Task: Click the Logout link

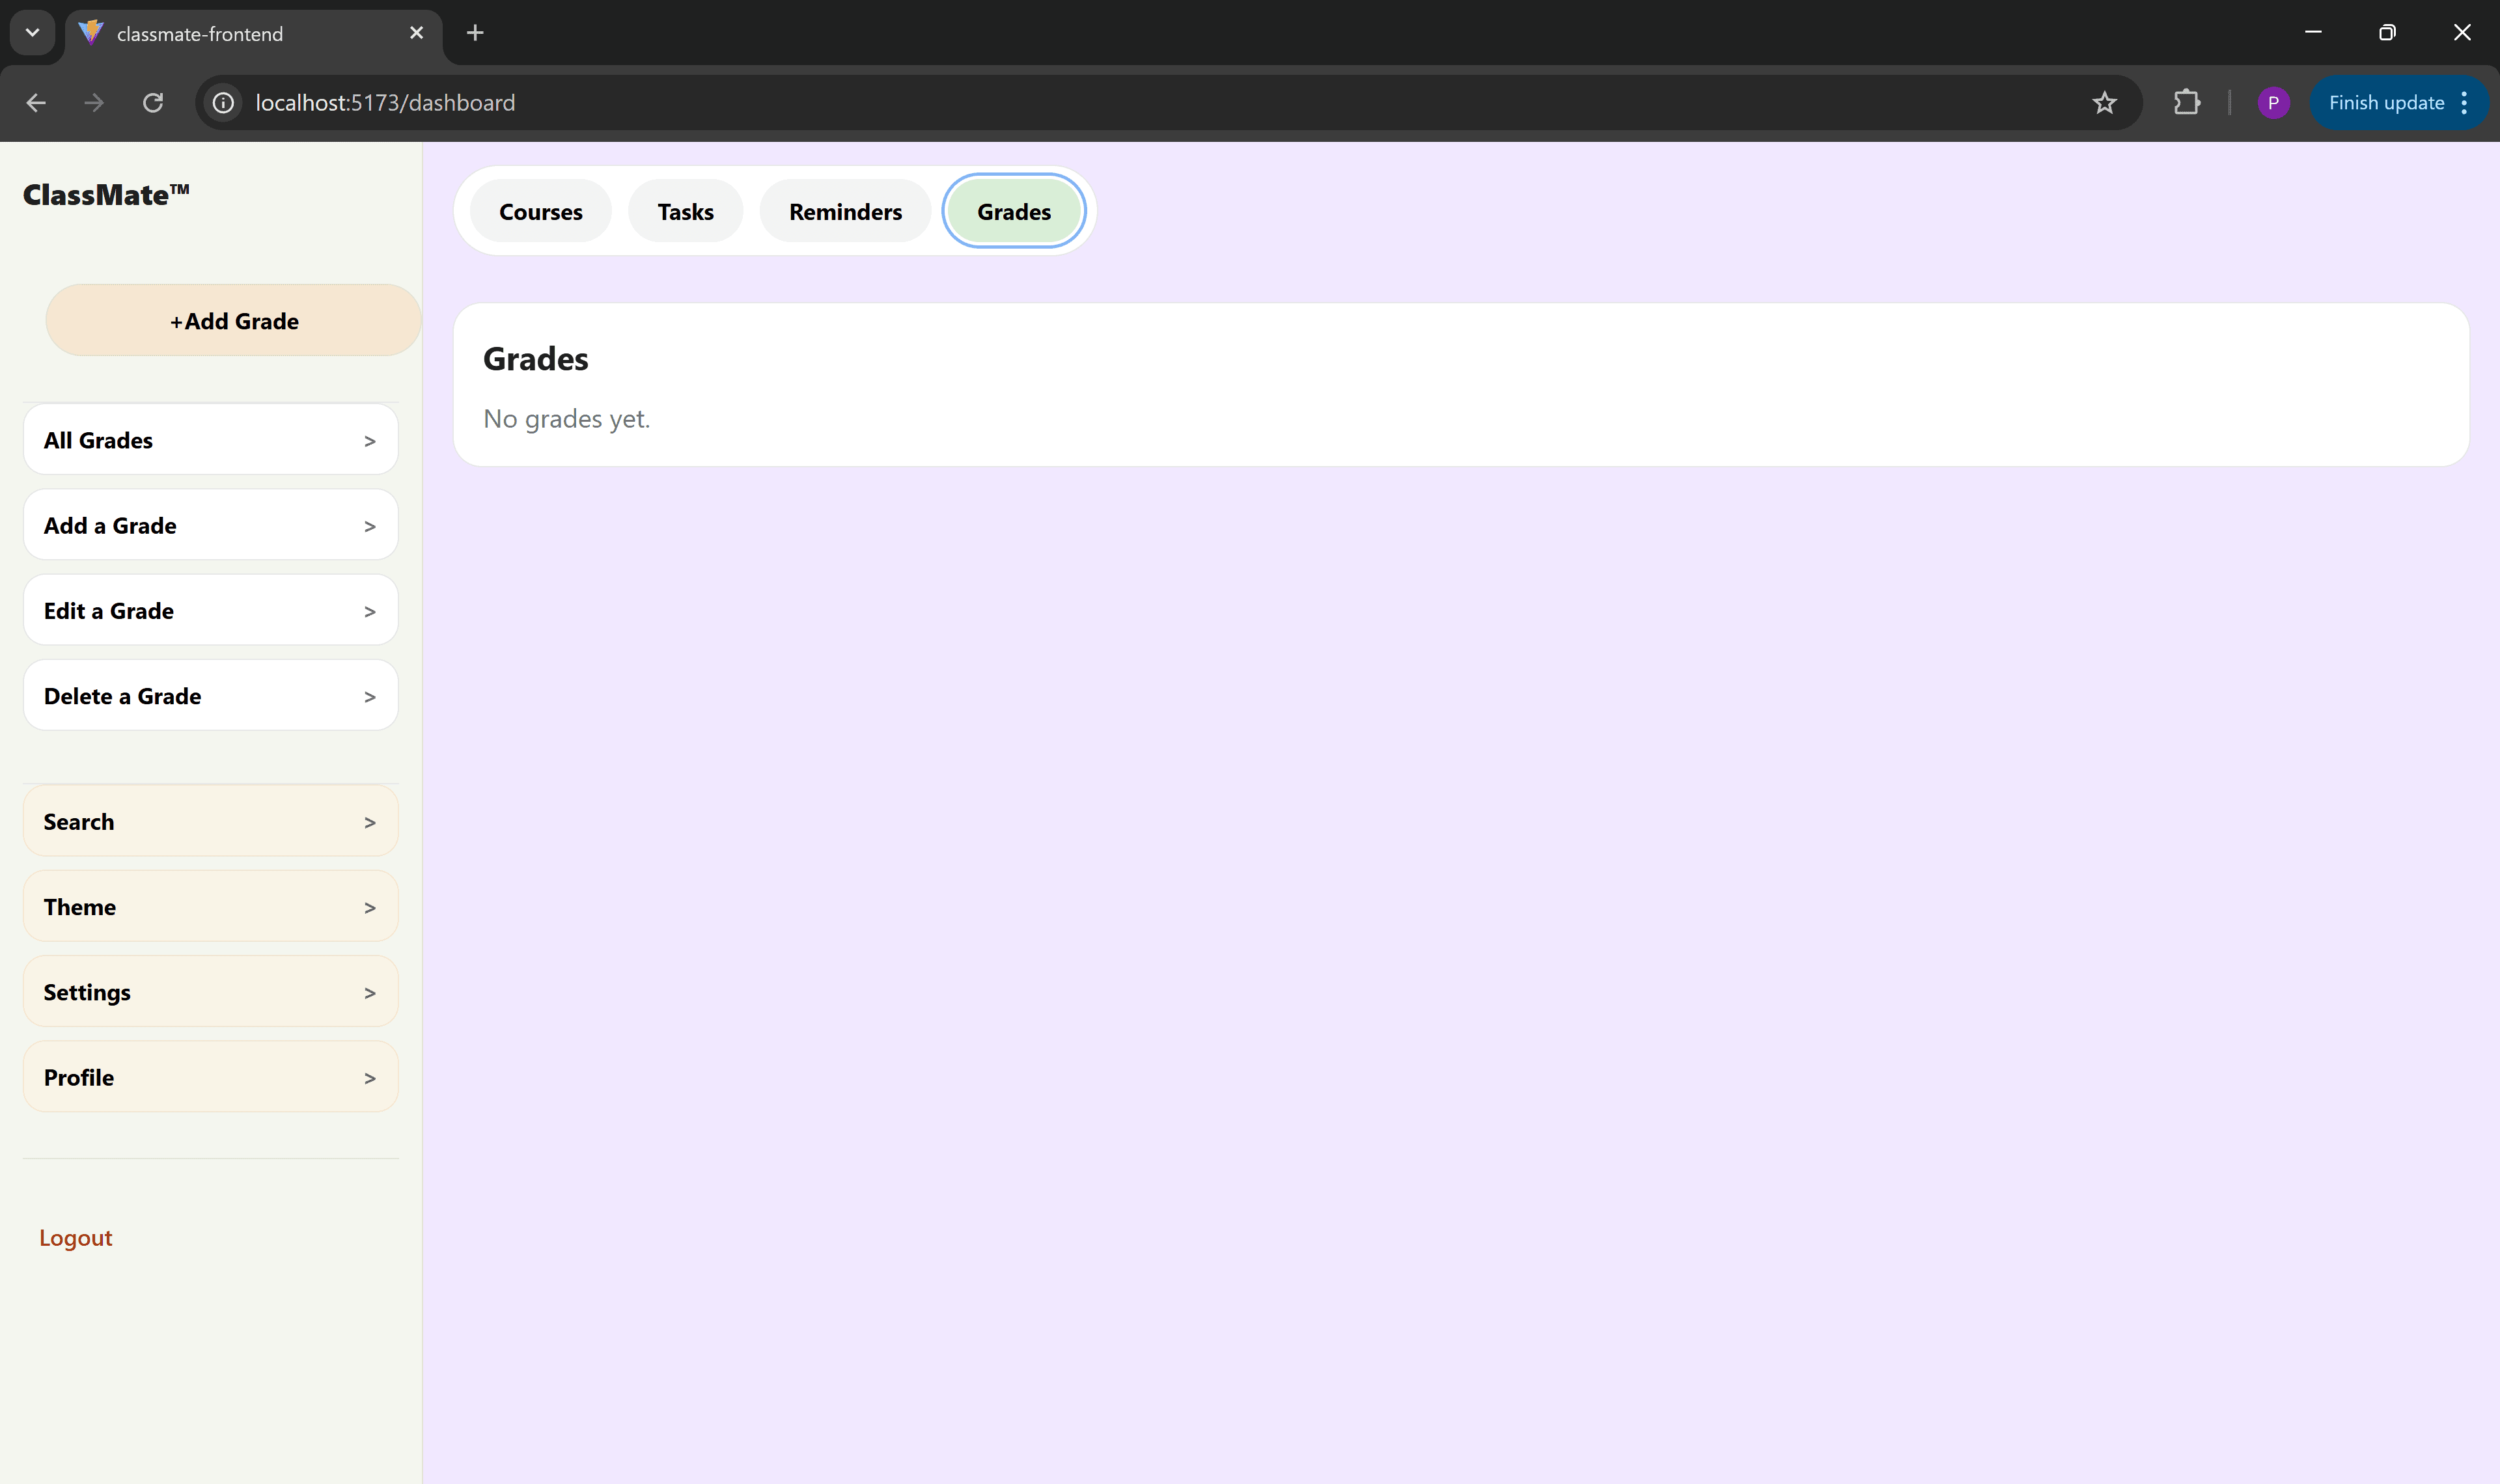Action: pyautogui.click(x=76, y=1238)
